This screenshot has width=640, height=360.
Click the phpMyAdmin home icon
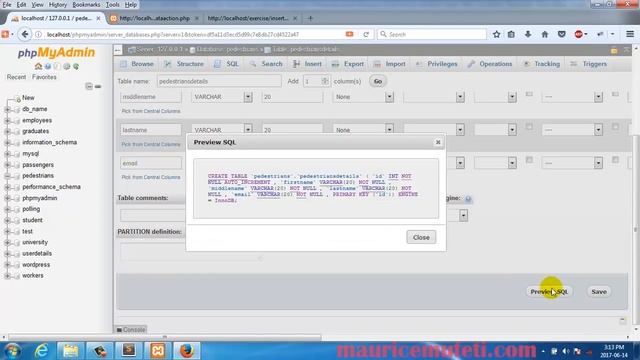point(38,66)
